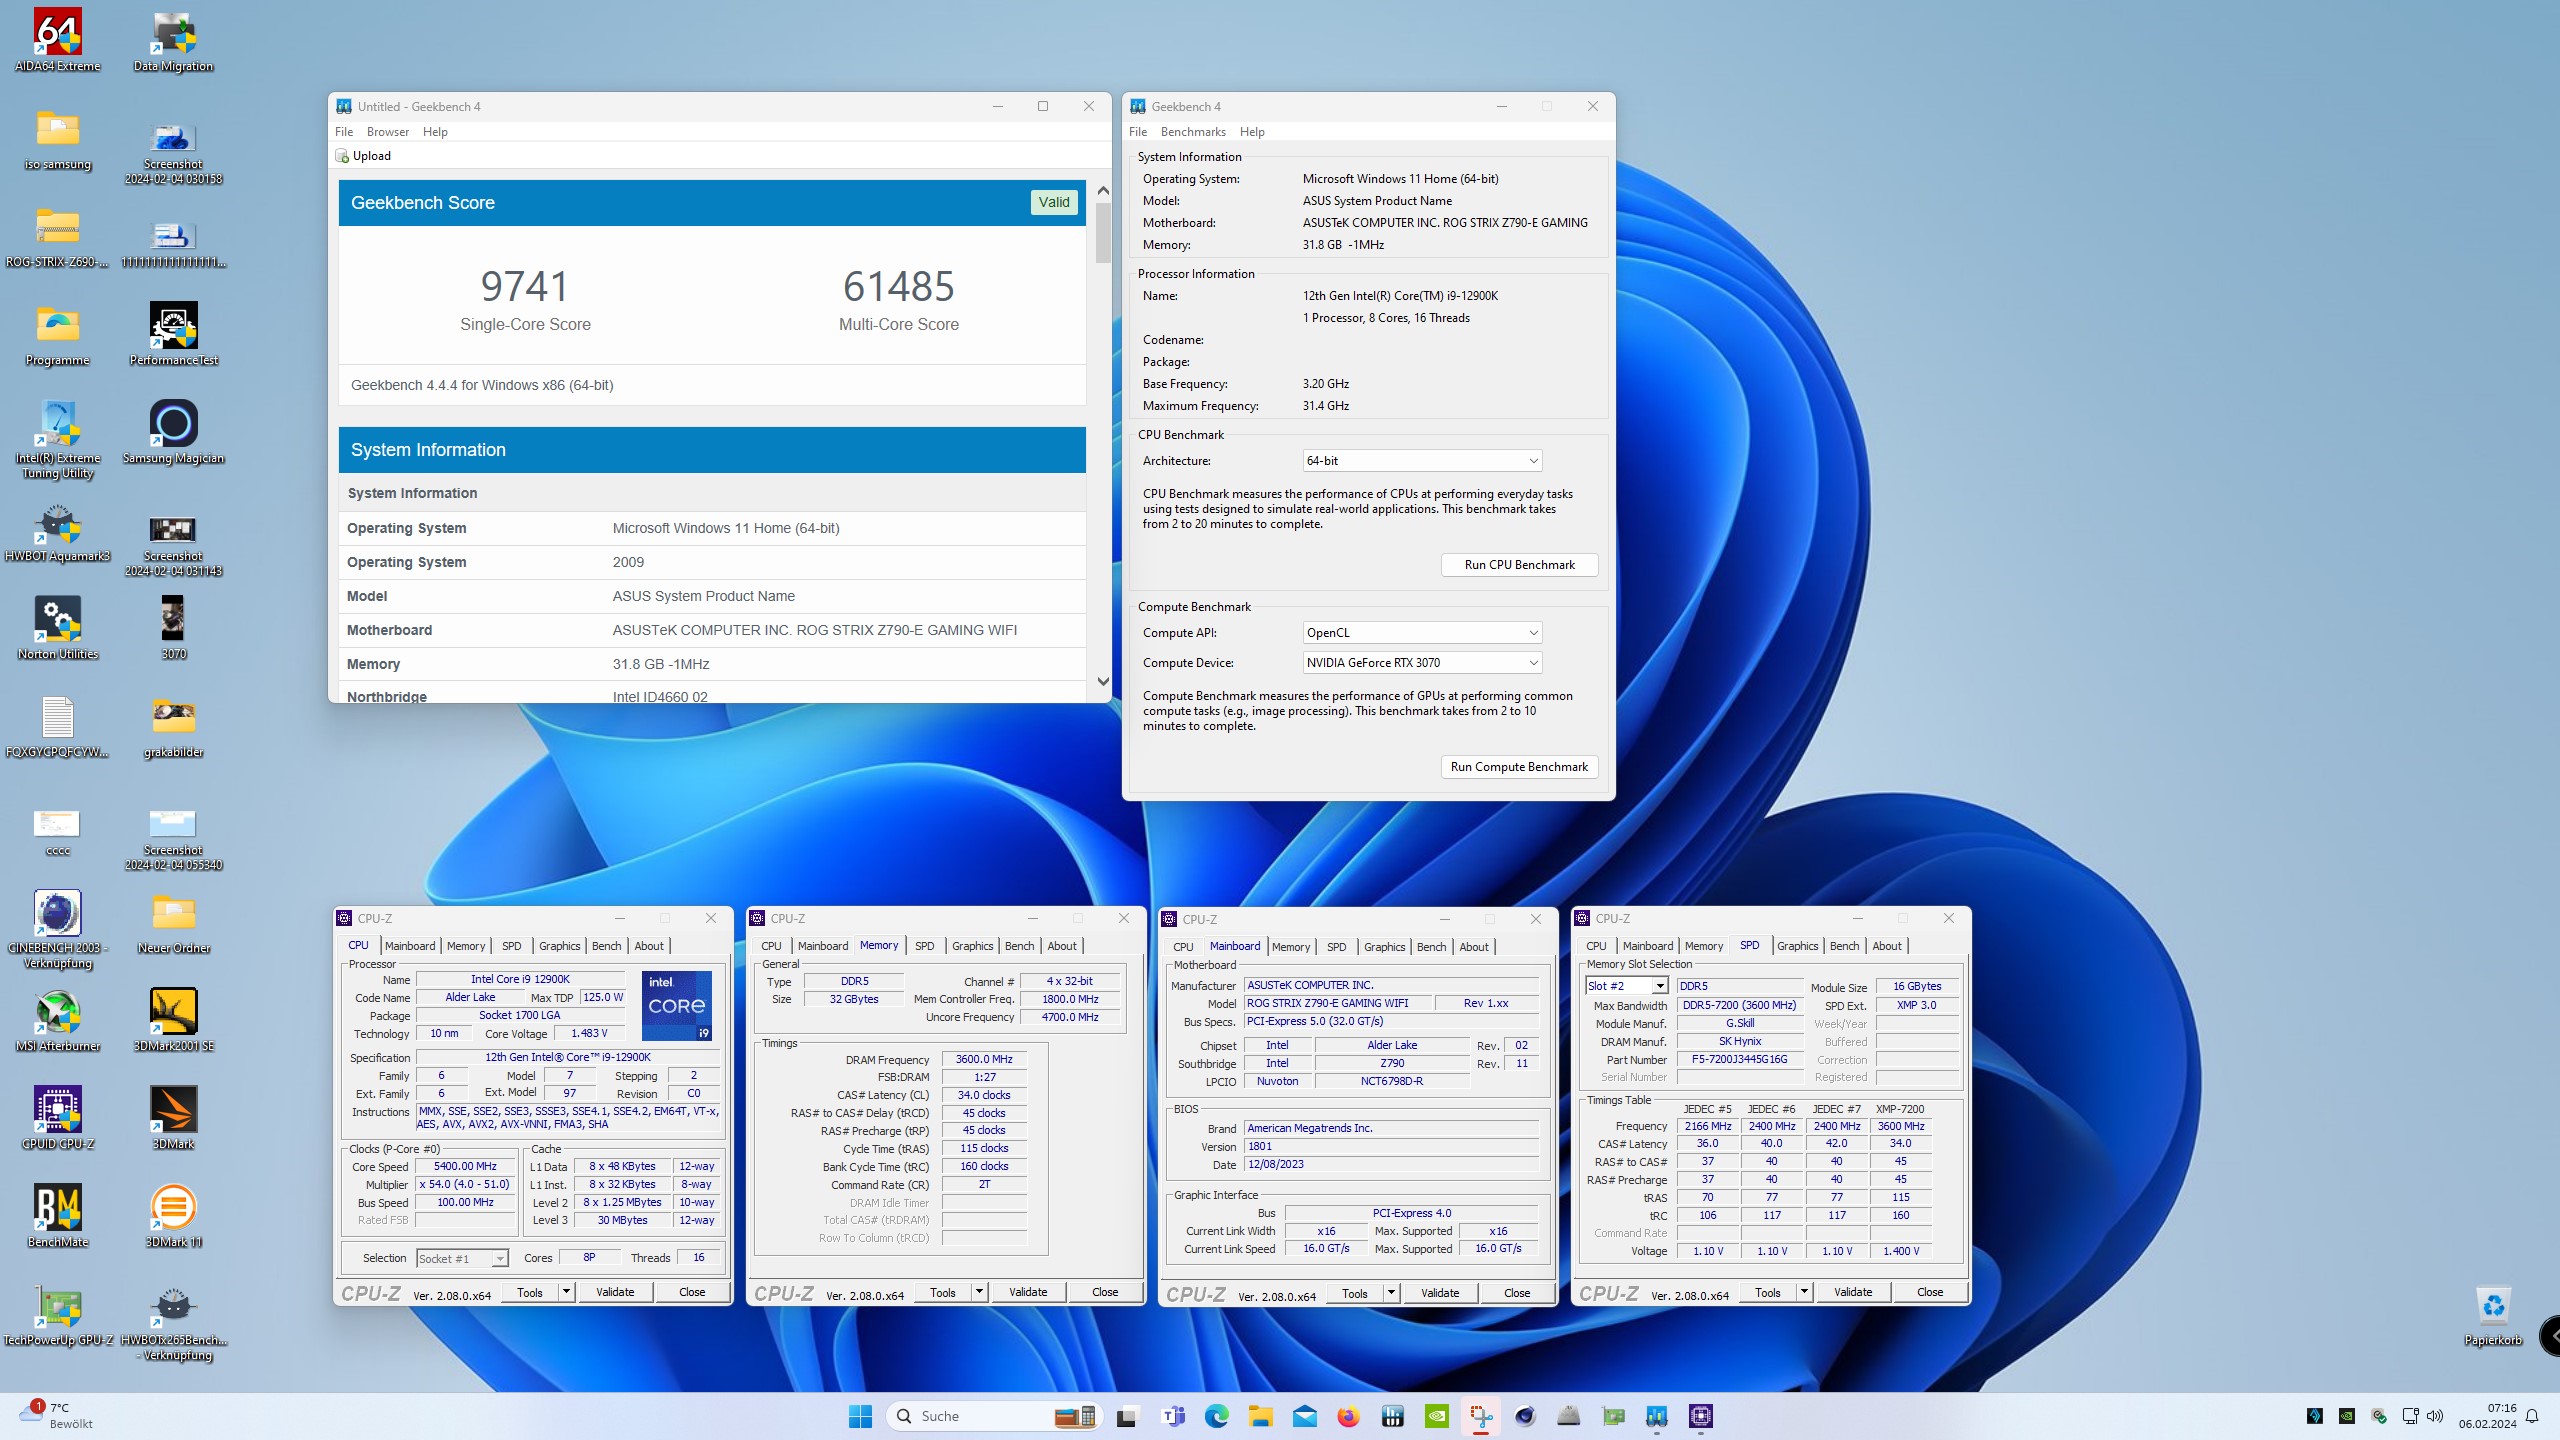Open 3DMark 11 desktop icon
This screenshot has width=2560, height=1440.
tap(173, 1216)
